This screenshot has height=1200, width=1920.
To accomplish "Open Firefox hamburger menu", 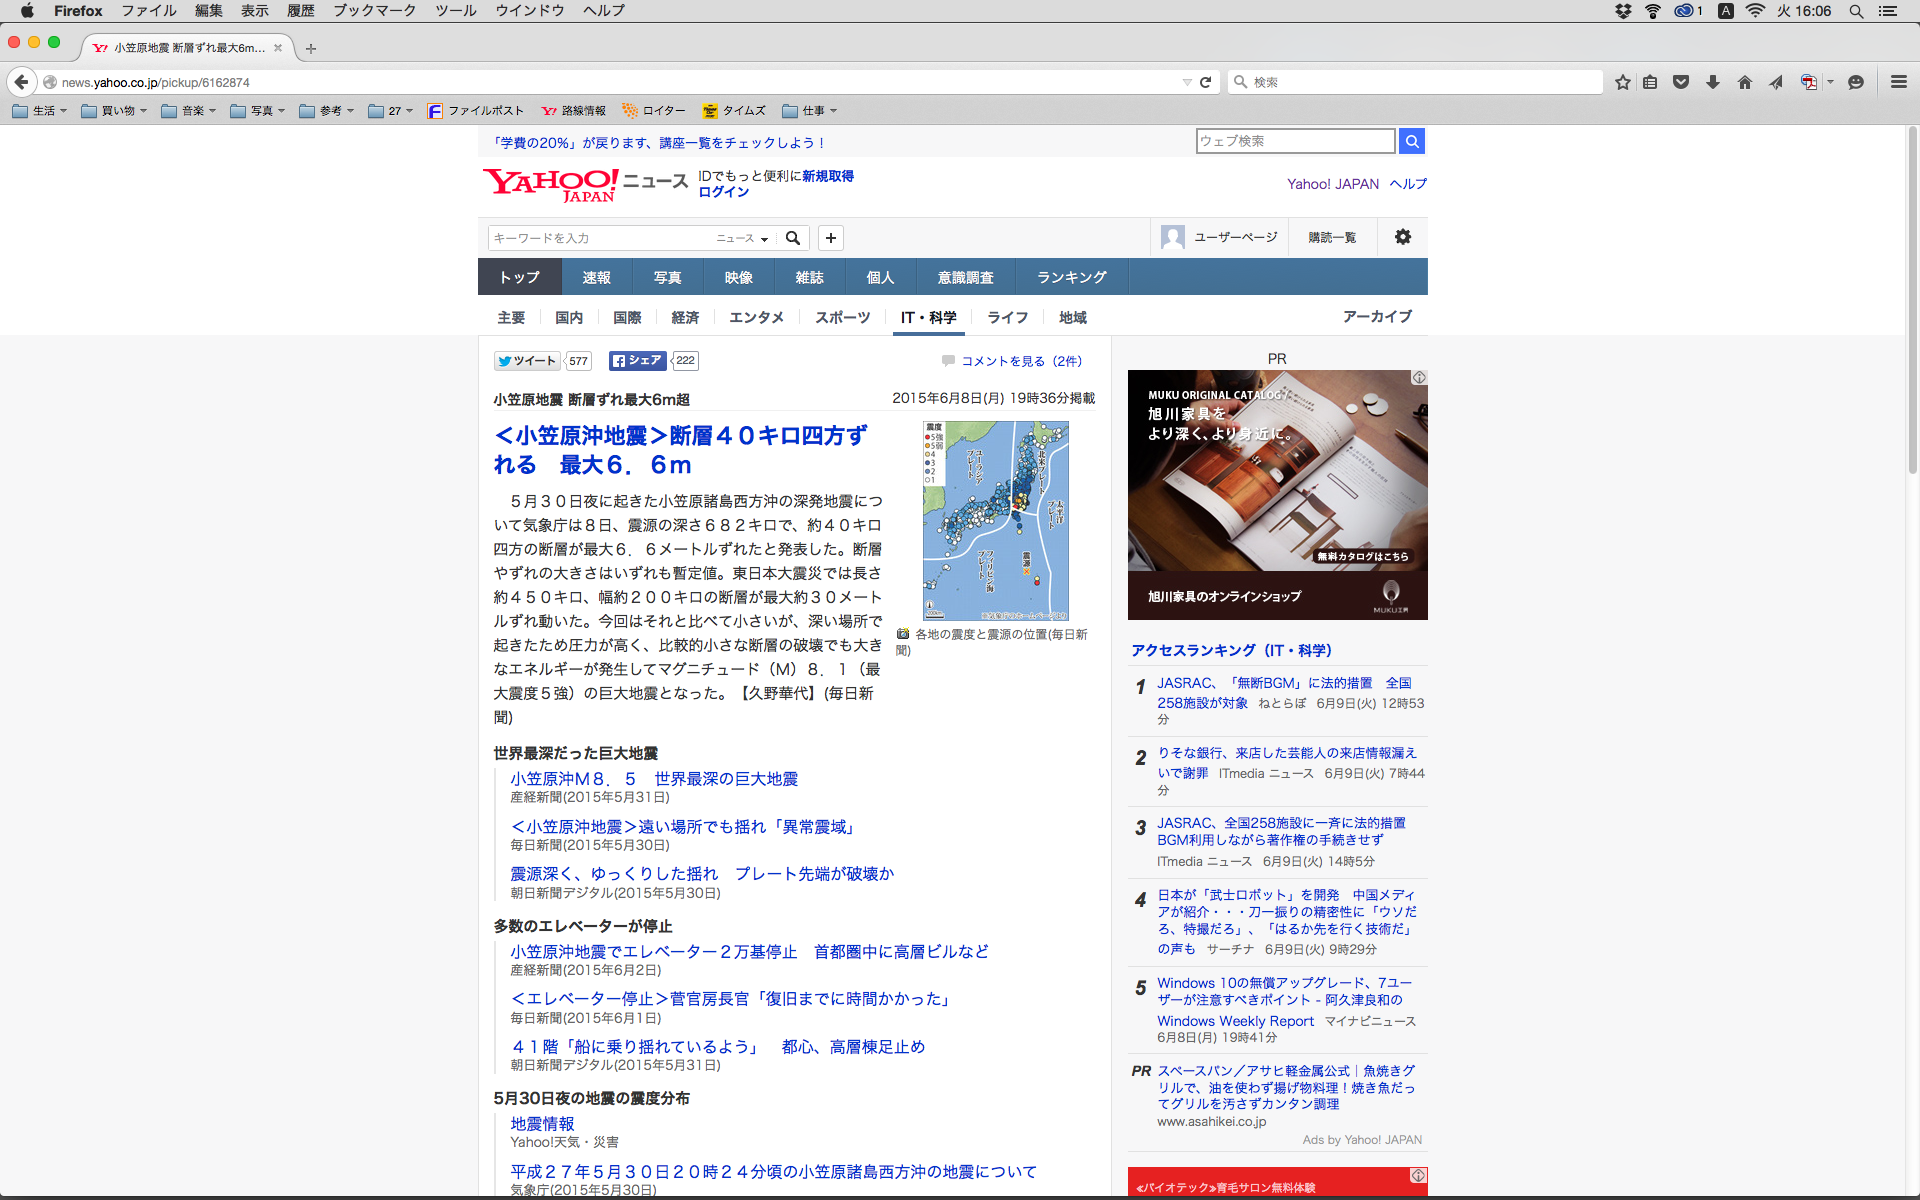I will [x=1898, y=82].
